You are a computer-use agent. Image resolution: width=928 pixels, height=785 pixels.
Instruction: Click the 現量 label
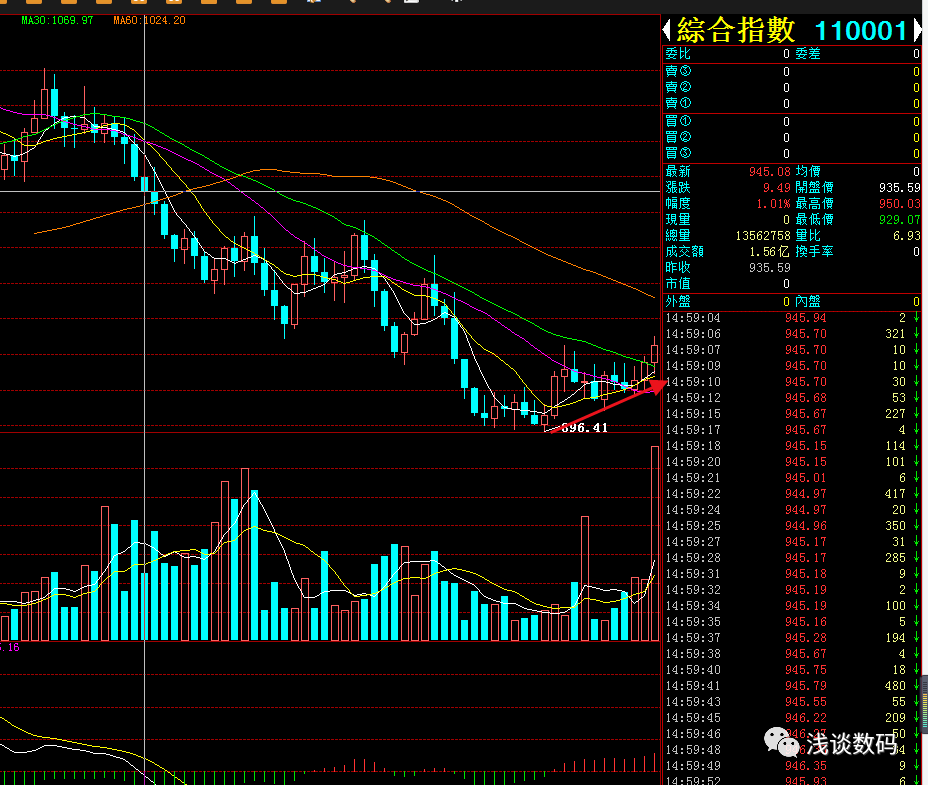(x=678, y=220)
